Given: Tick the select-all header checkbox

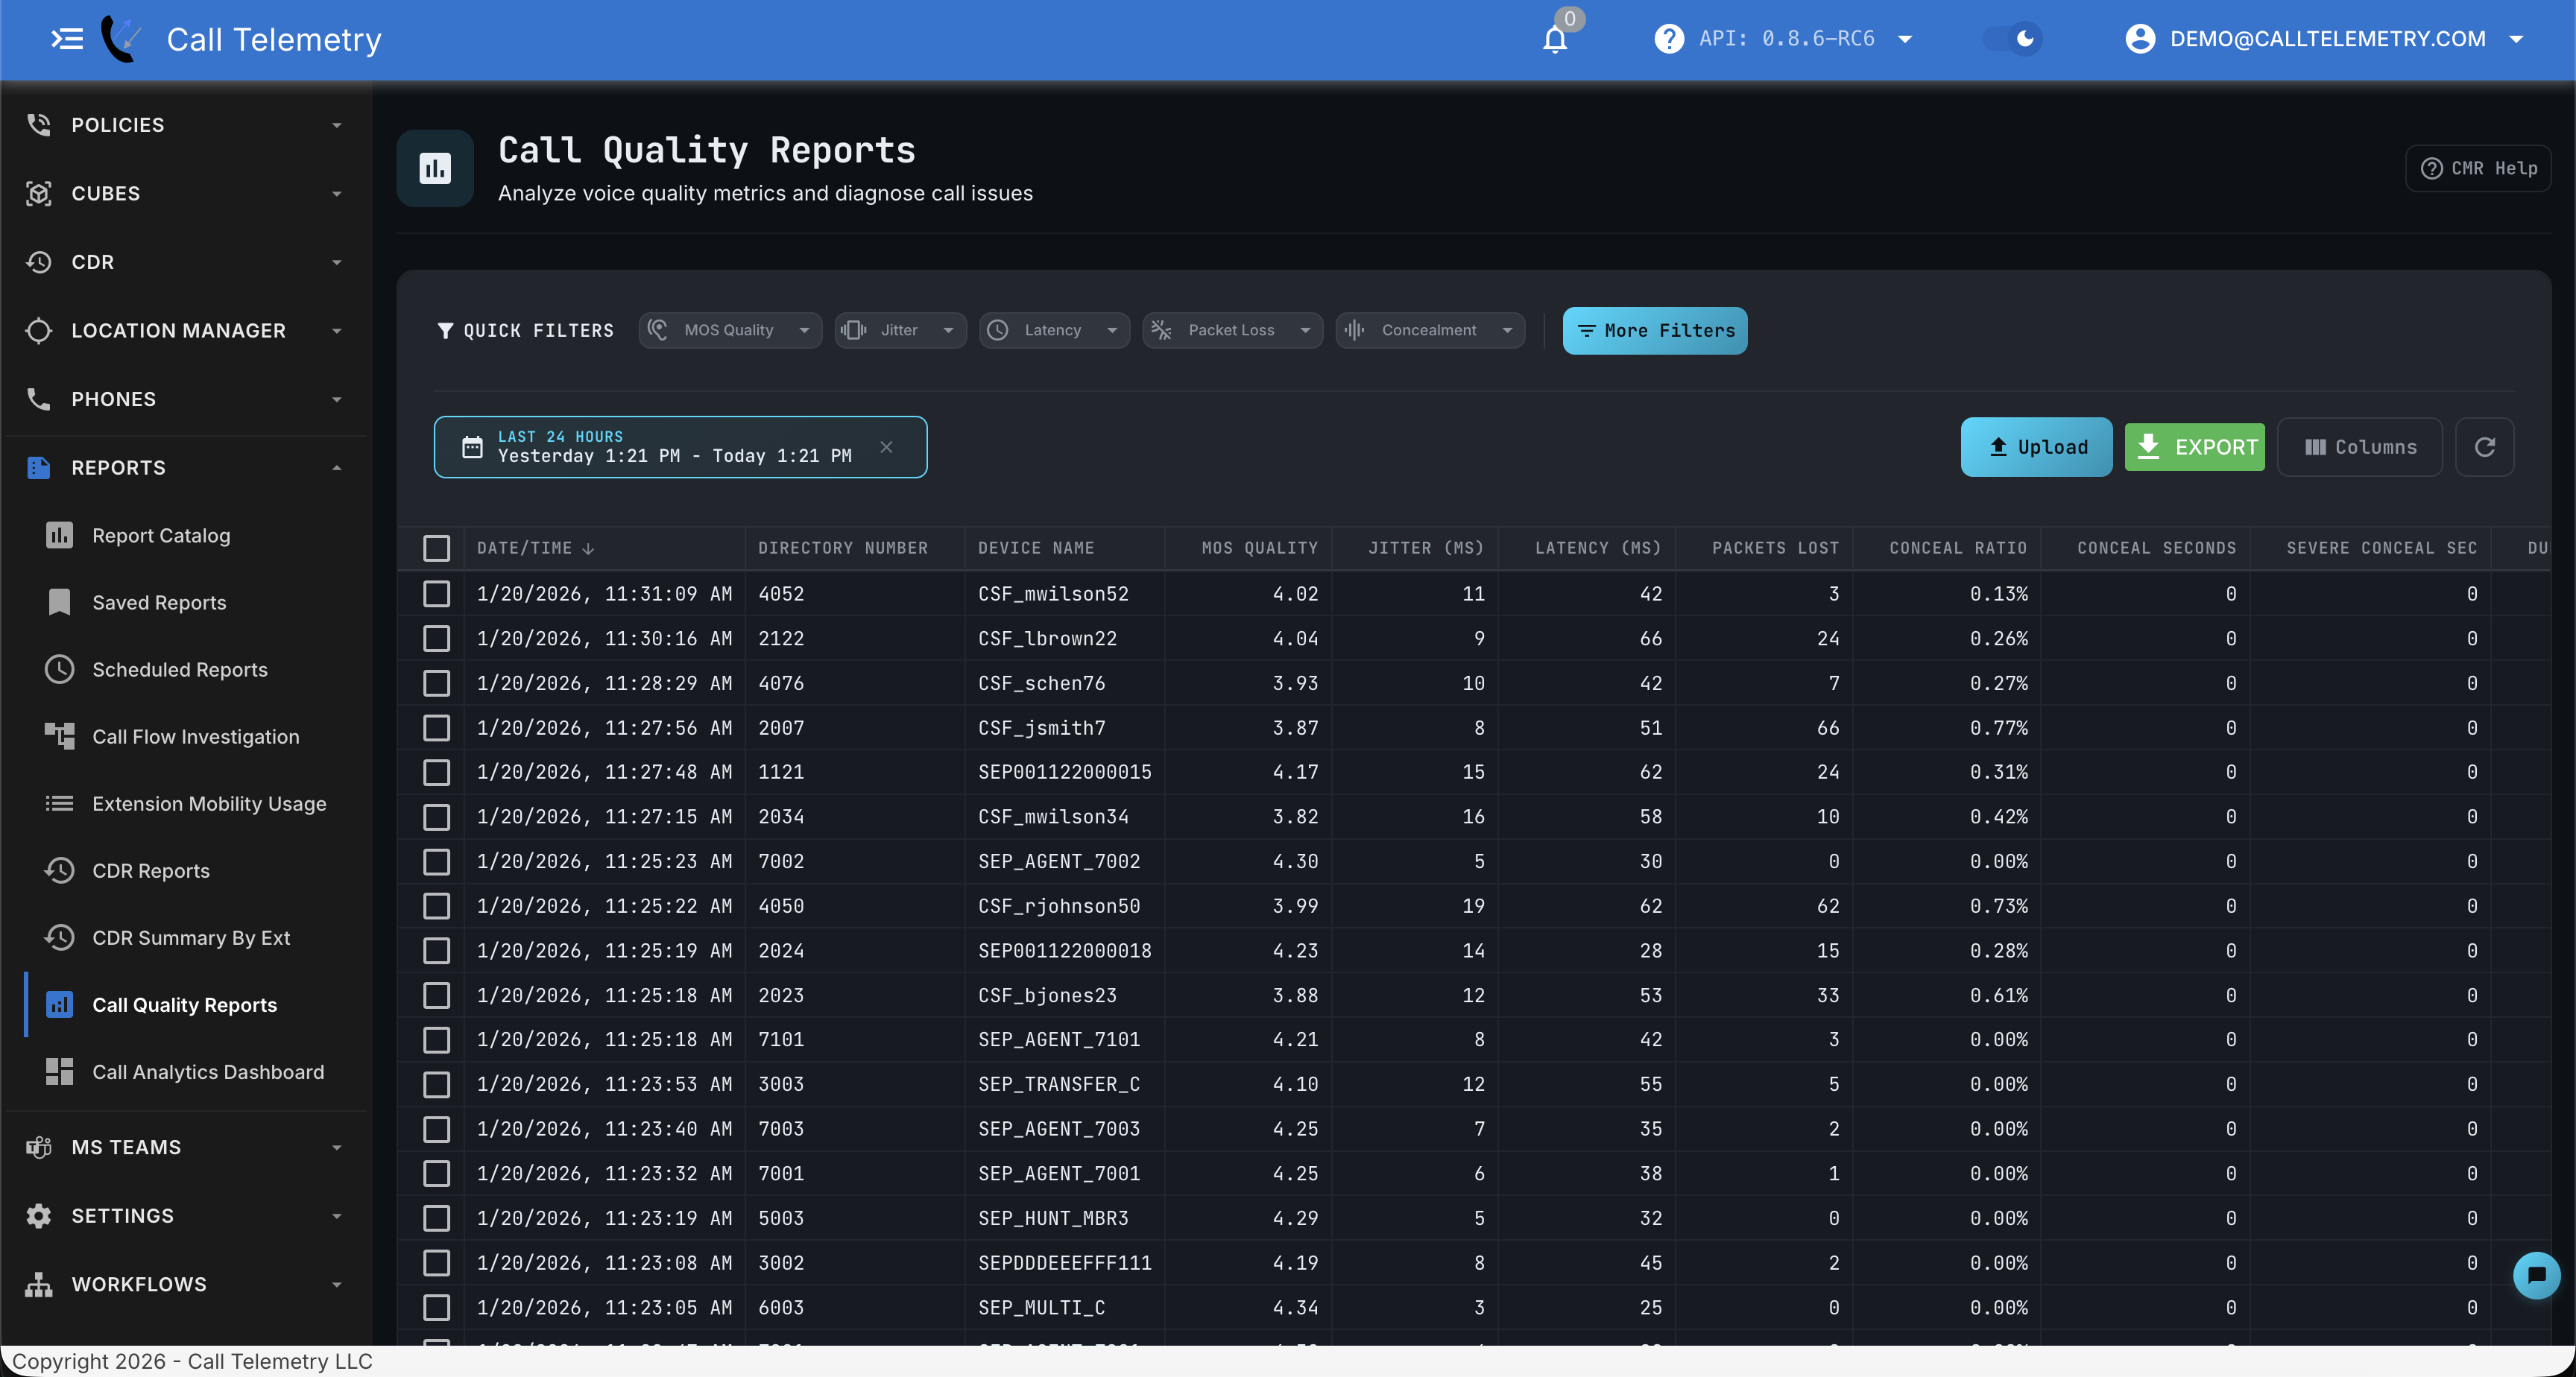Looking at the screenshot, I should 436,548.
